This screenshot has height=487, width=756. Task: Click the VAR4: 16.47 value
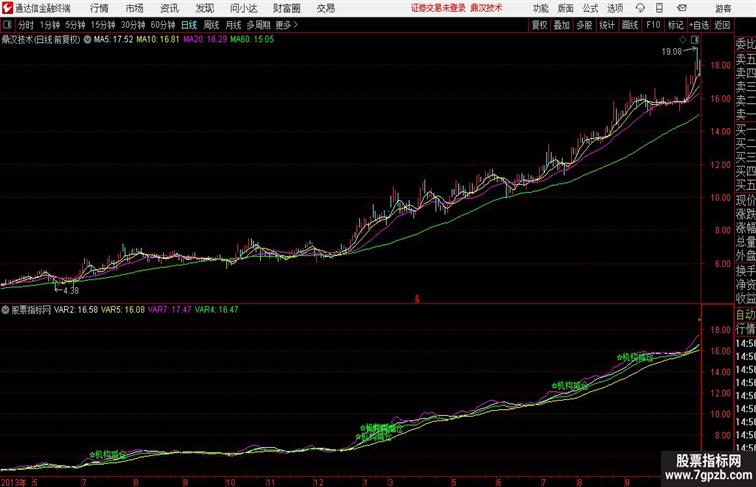tap(216, 310)
